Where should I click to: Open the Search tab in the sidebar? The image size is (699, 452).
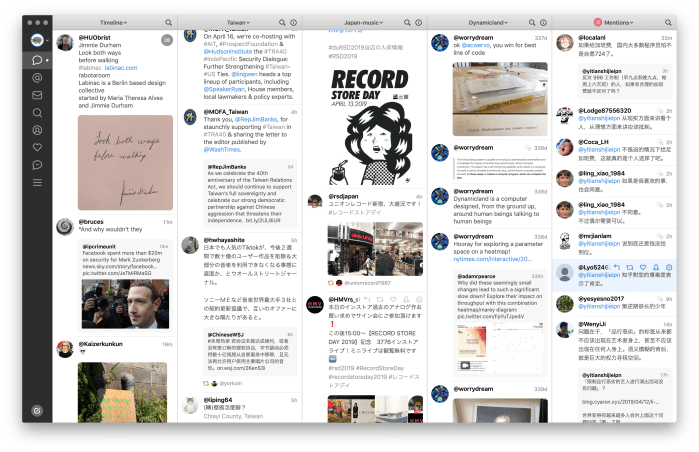(37, 112)
